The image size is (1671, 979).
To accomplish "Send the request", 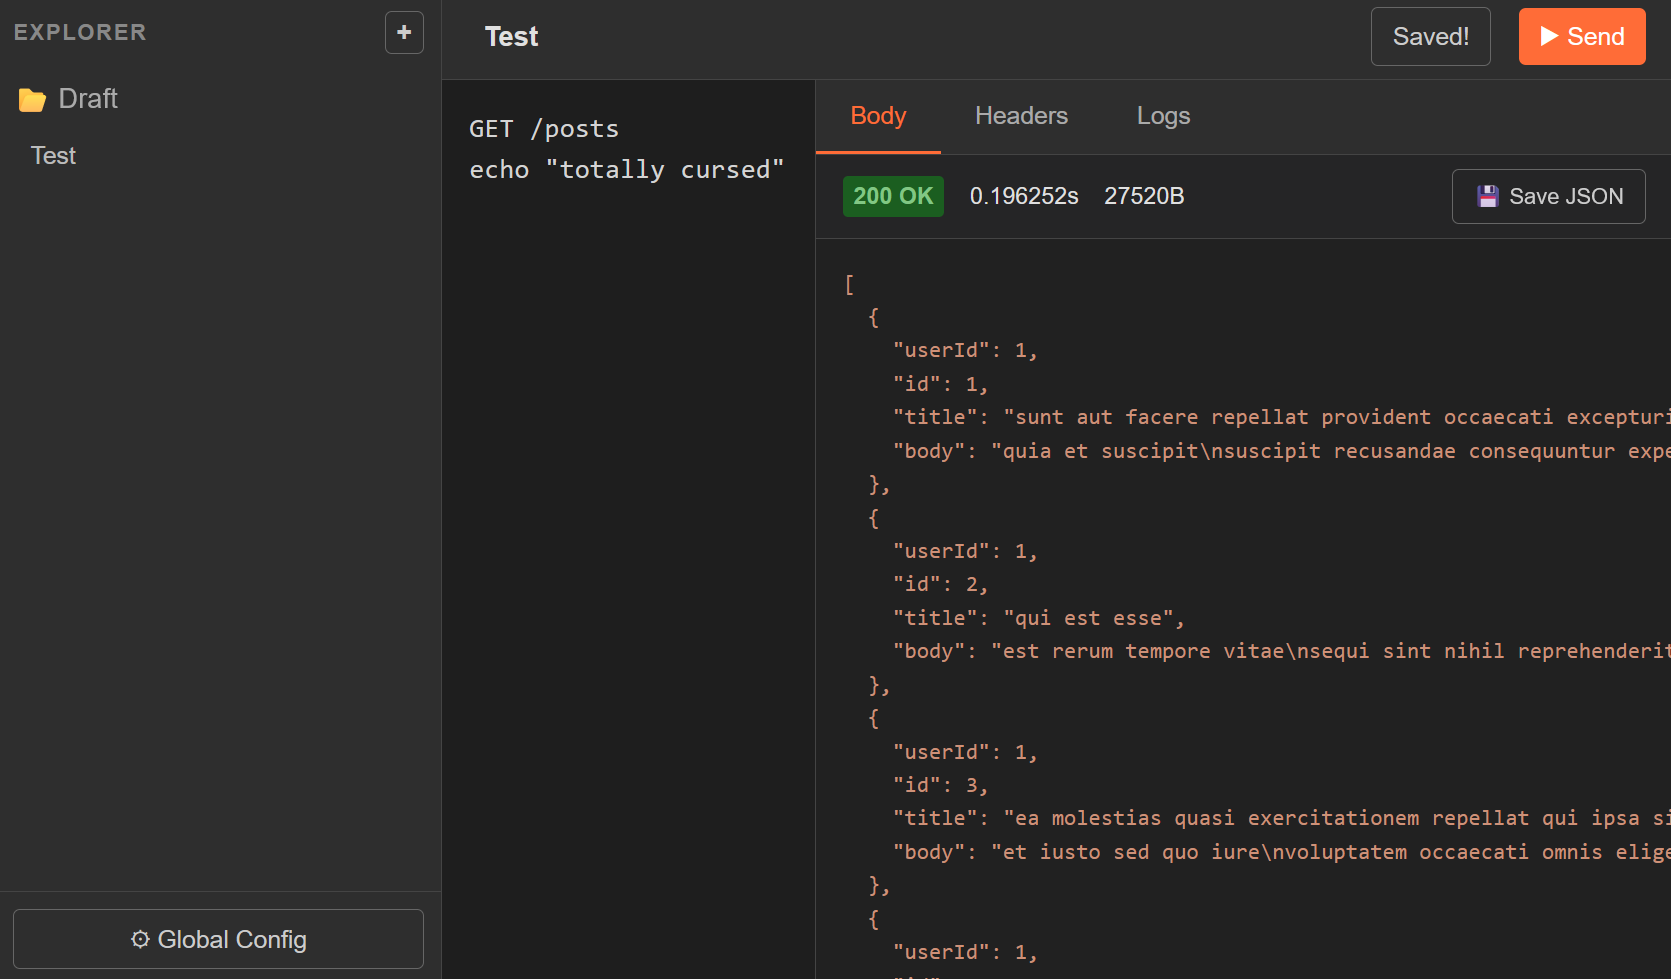I will (1582, 36).
